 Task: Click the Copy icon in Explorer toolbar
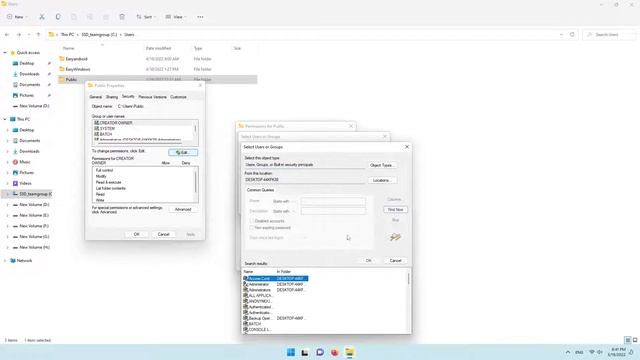pyautogui.click(x=58, y=17)
